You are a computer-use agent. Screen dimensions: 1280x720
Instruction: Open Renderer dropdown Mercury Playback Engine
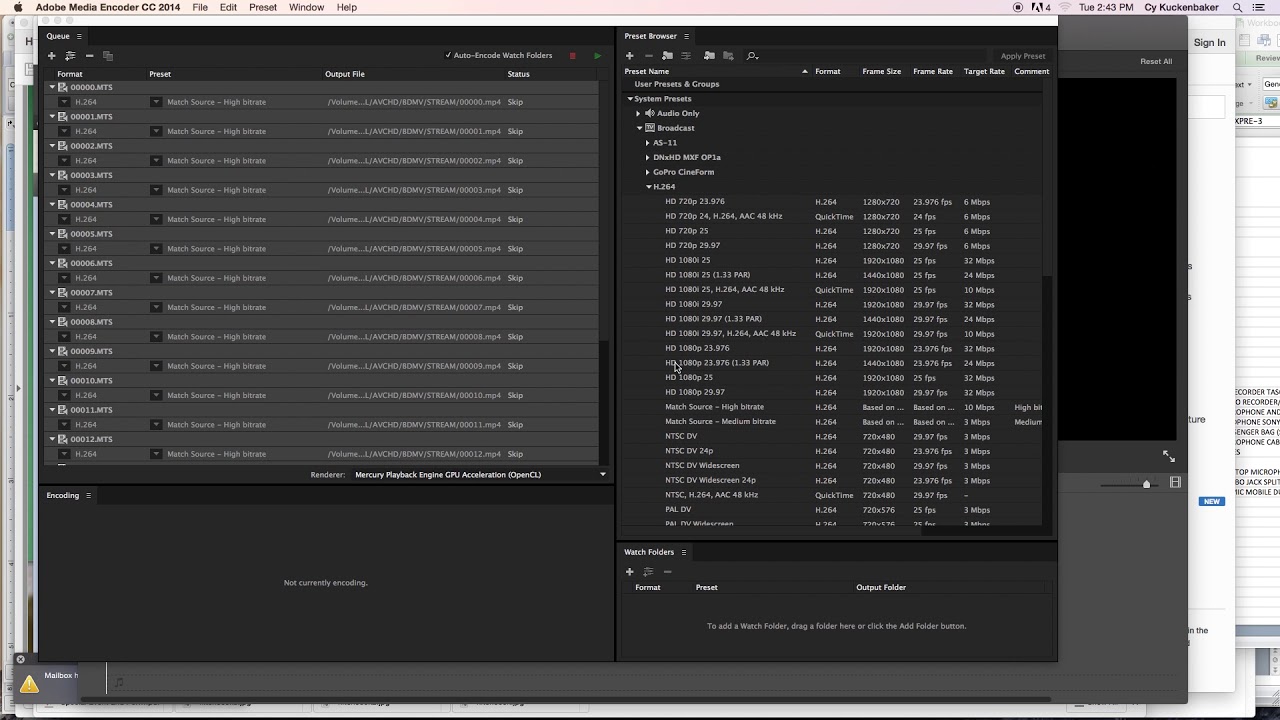click(478, 475)
